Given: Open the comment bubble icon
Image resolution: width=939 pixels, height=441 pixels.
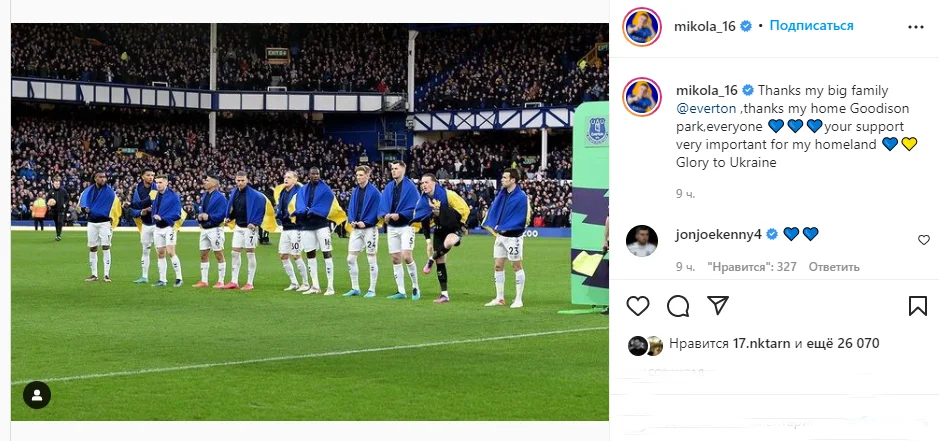Looking at the screenshot, I should click(678, 306).
